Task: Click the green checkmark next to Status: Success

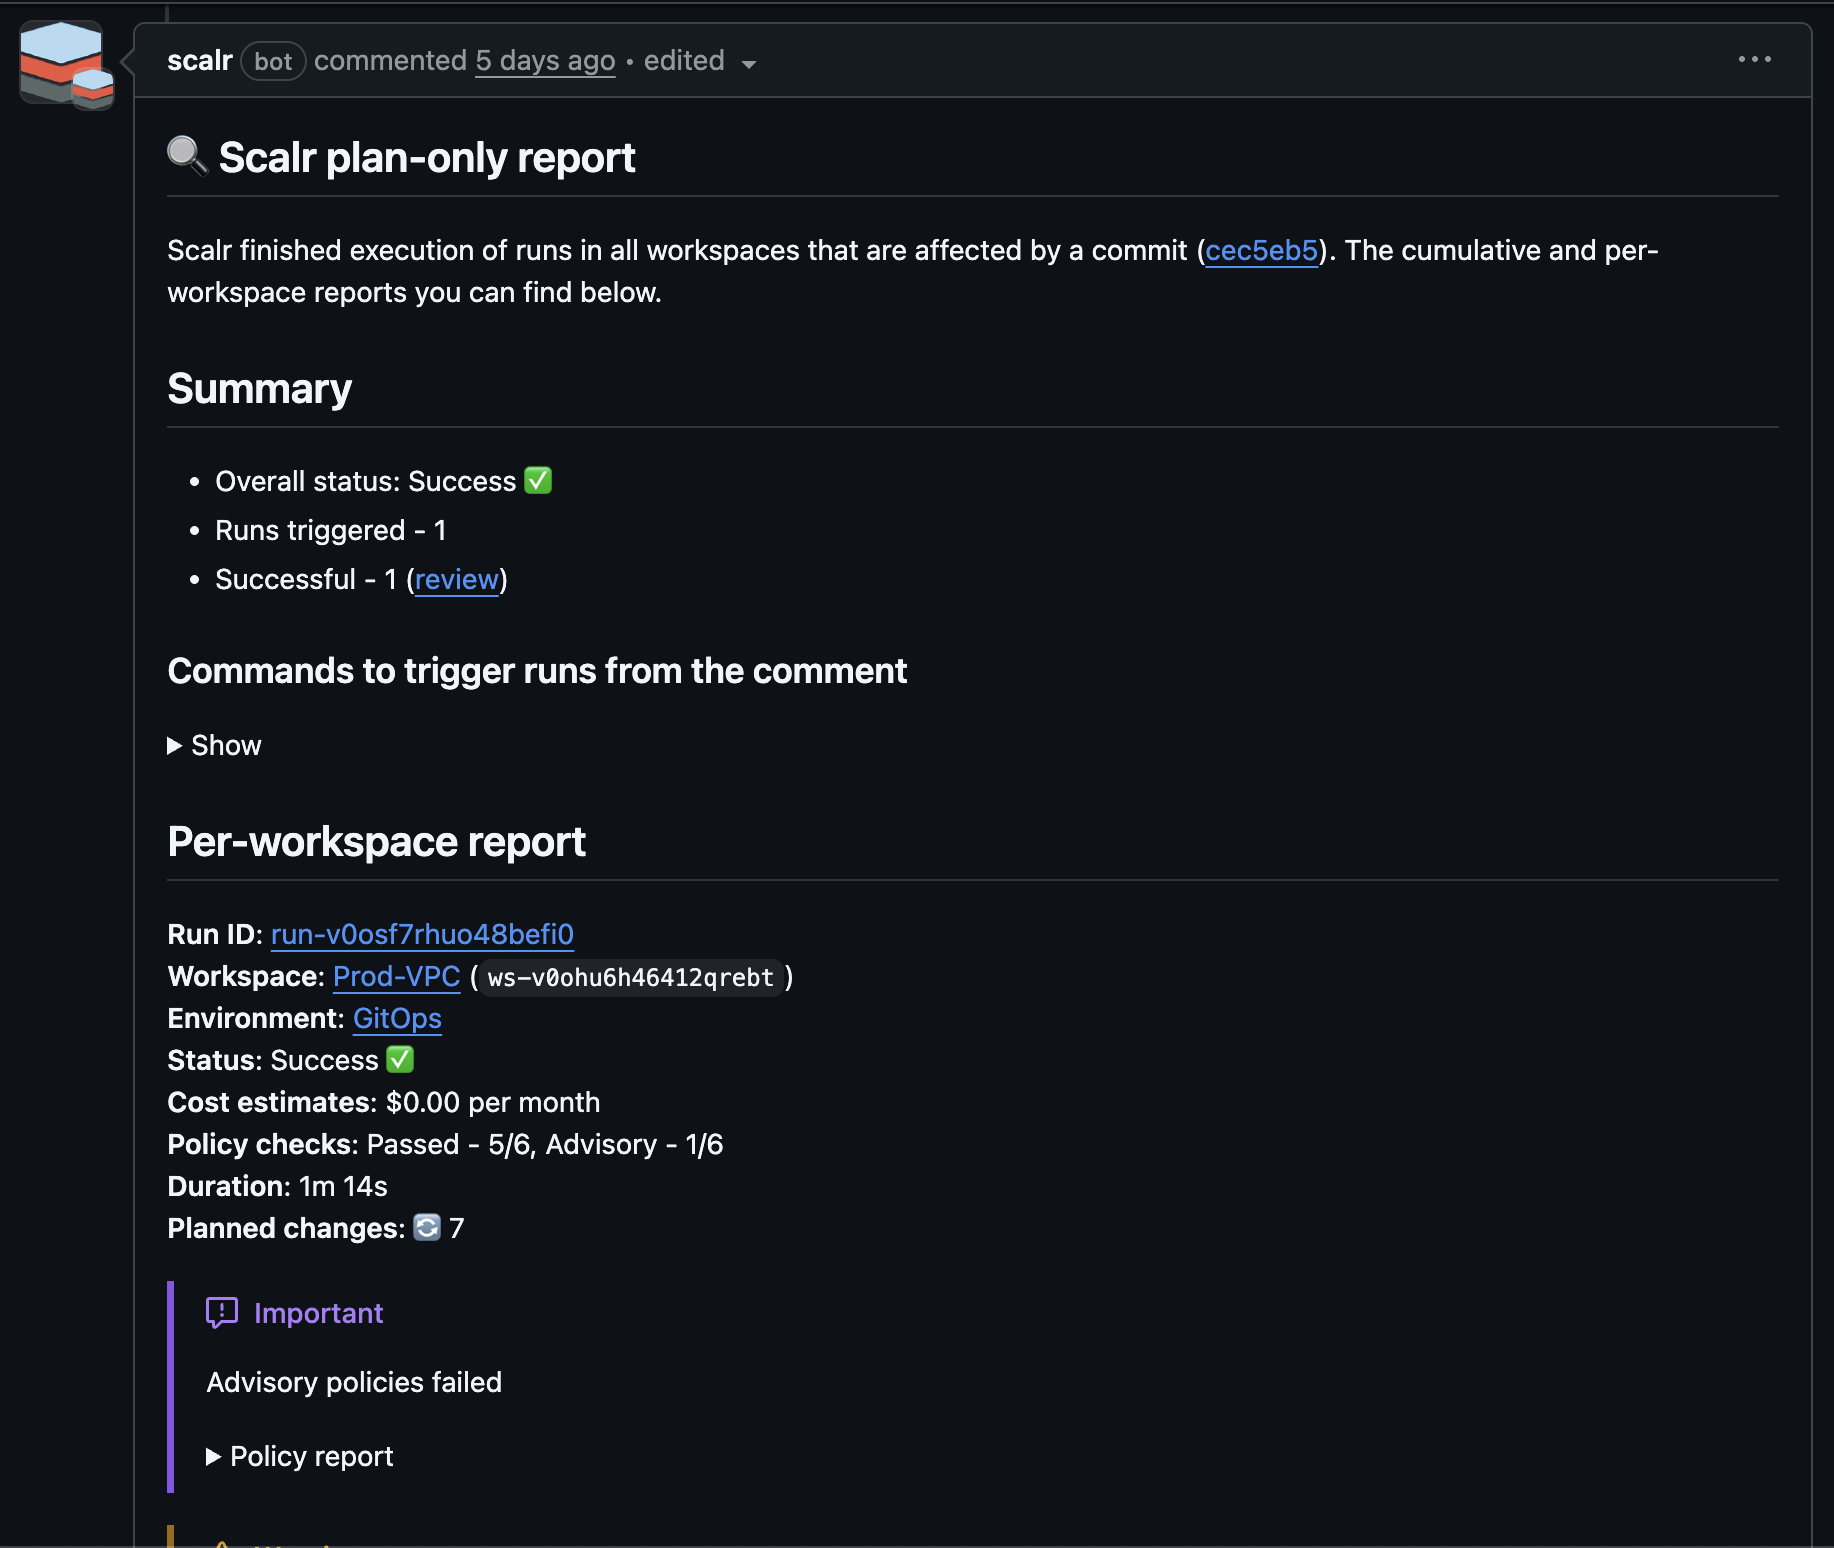Action: [x=400, y=1059]
